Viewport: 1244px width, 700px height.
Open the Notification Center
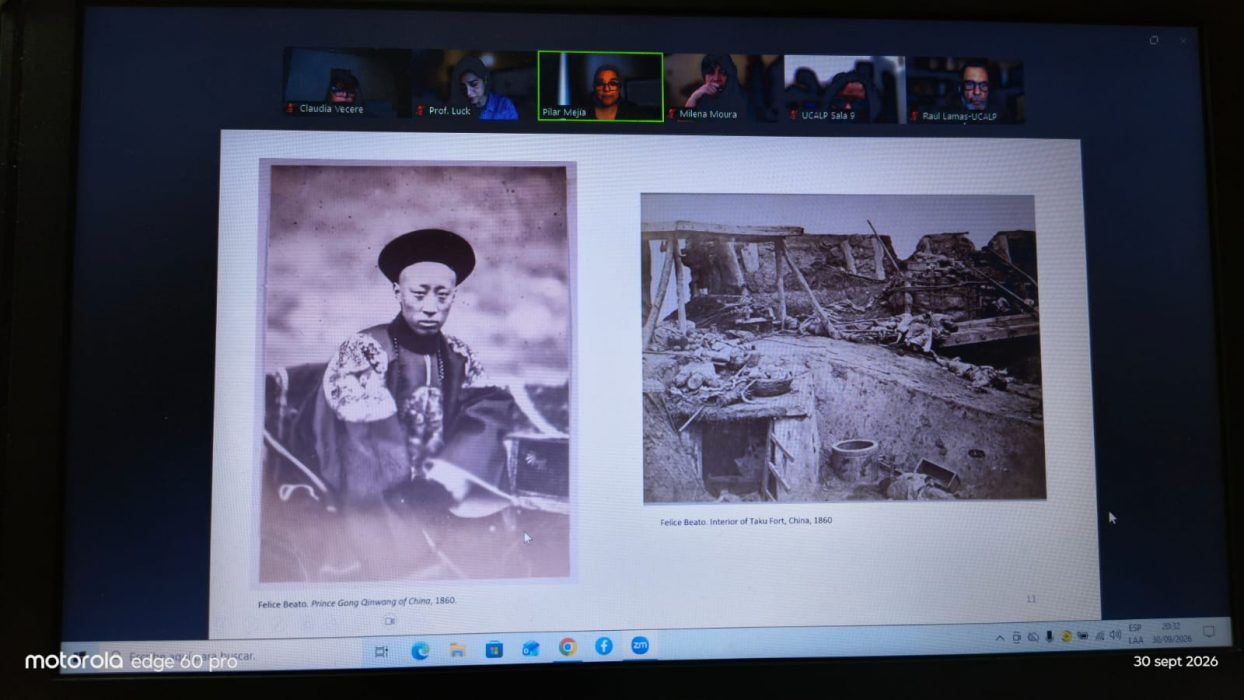tap(1209, 632)
